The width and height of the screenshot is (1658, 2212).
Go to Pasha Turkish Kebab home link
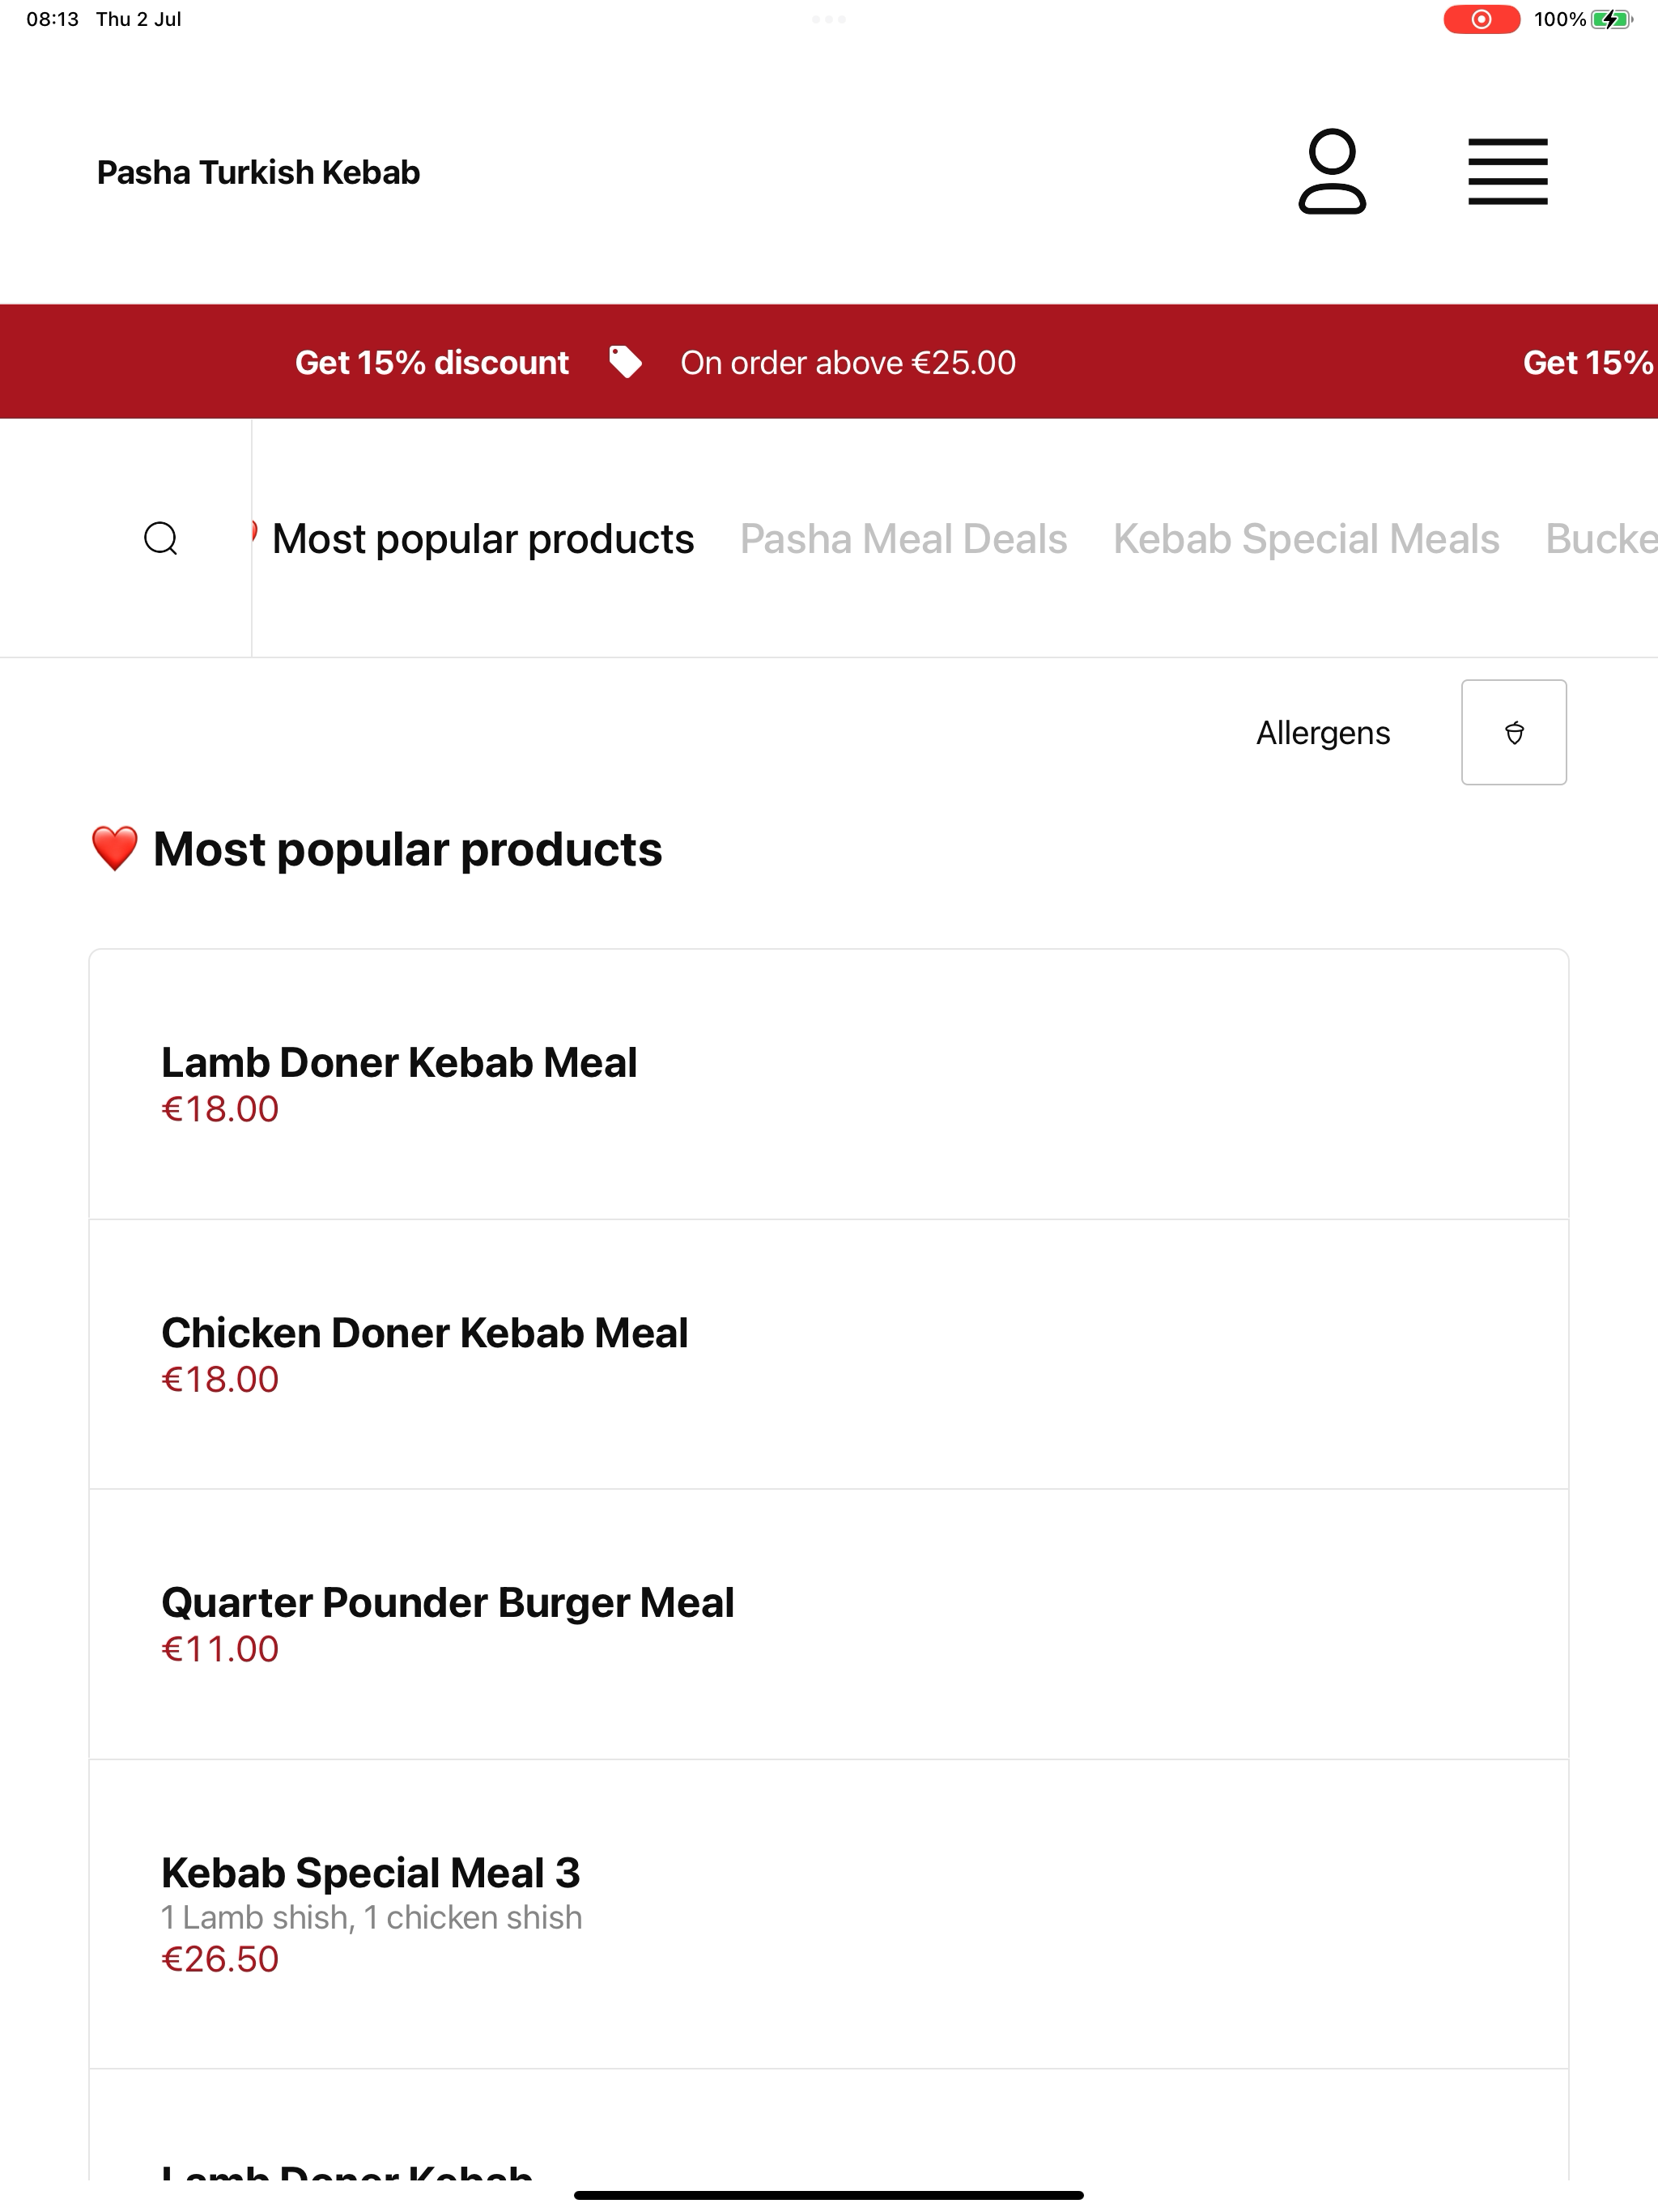click(x=258, y=172)
